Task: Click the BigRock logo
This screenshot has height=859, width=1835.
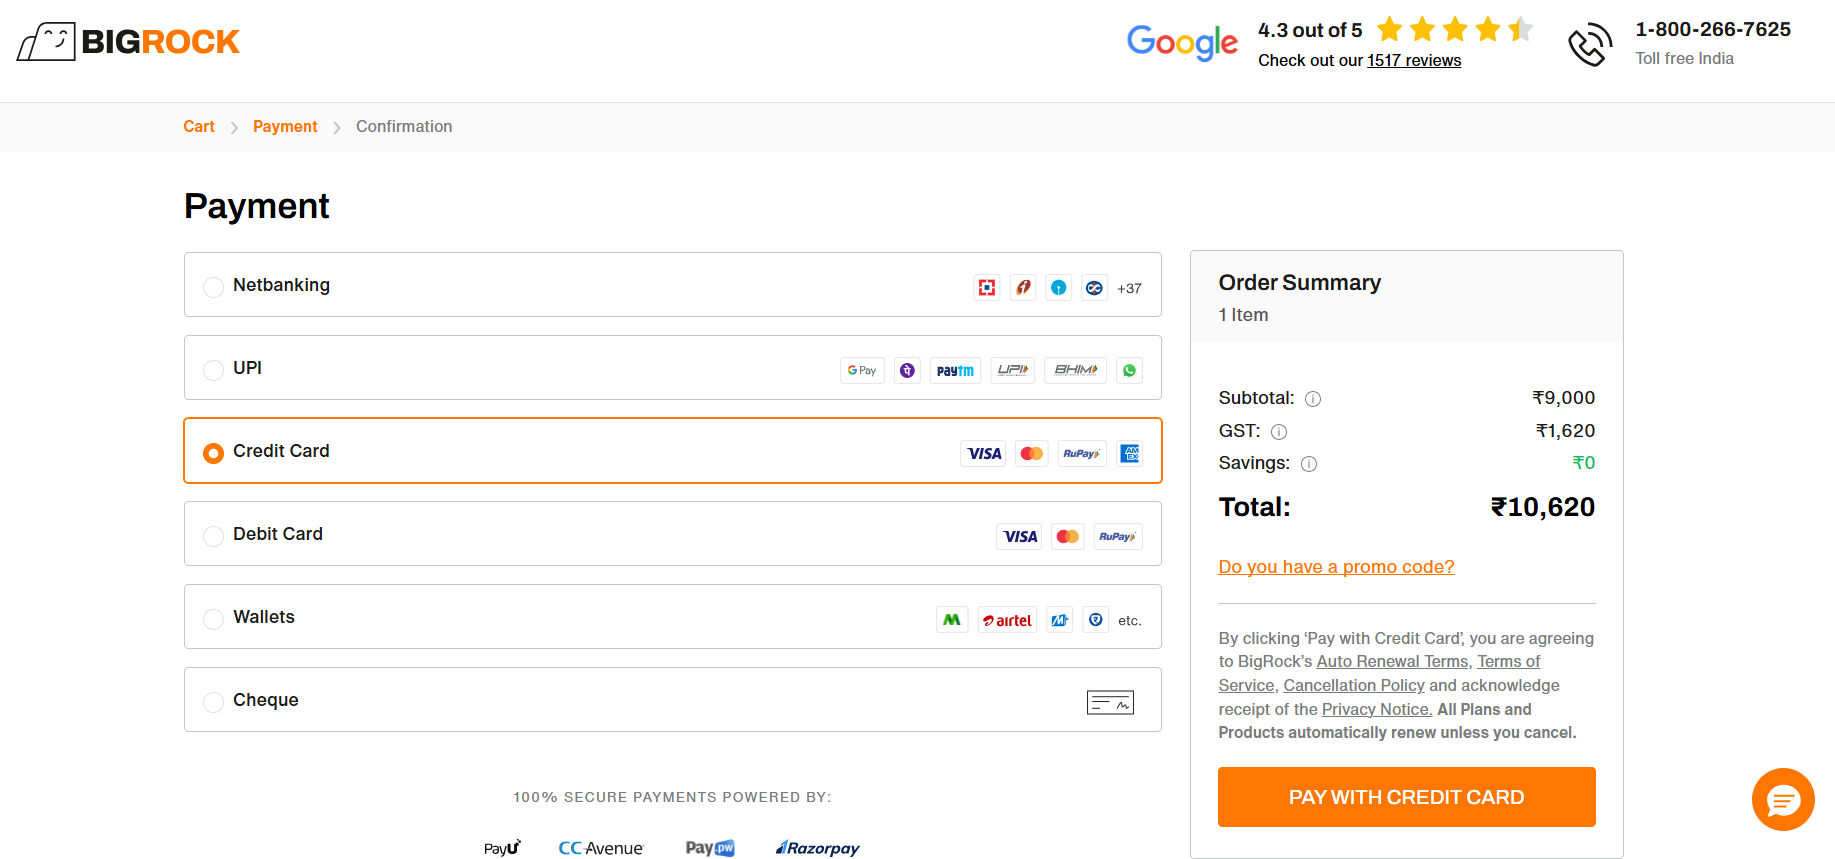Action: pyautogui.click(x=128, y=42)
